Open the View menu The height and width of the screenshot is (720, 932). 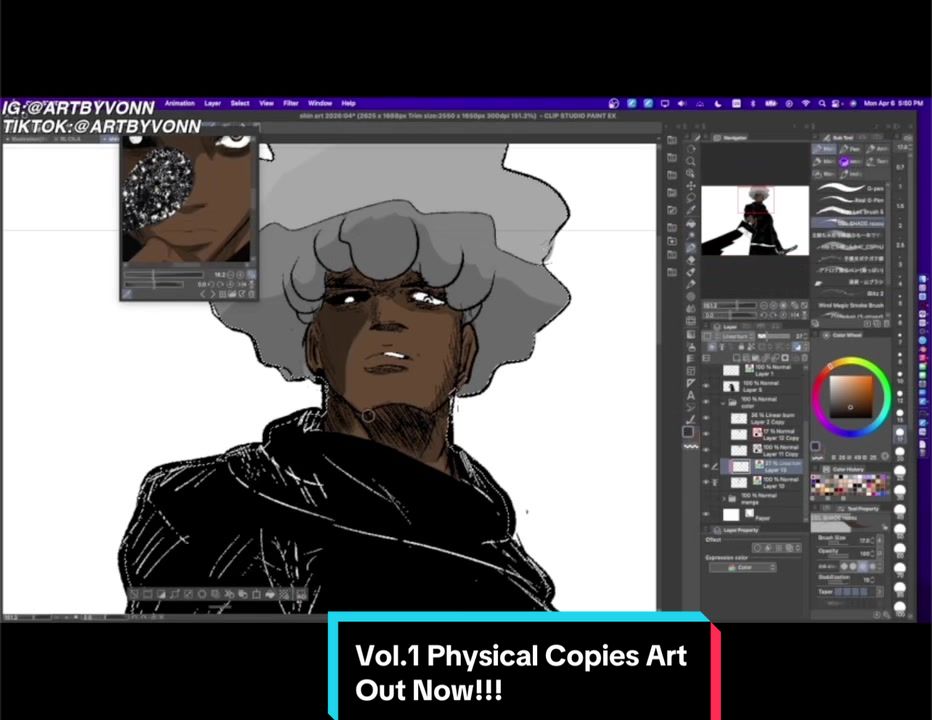tap(266, 103)
